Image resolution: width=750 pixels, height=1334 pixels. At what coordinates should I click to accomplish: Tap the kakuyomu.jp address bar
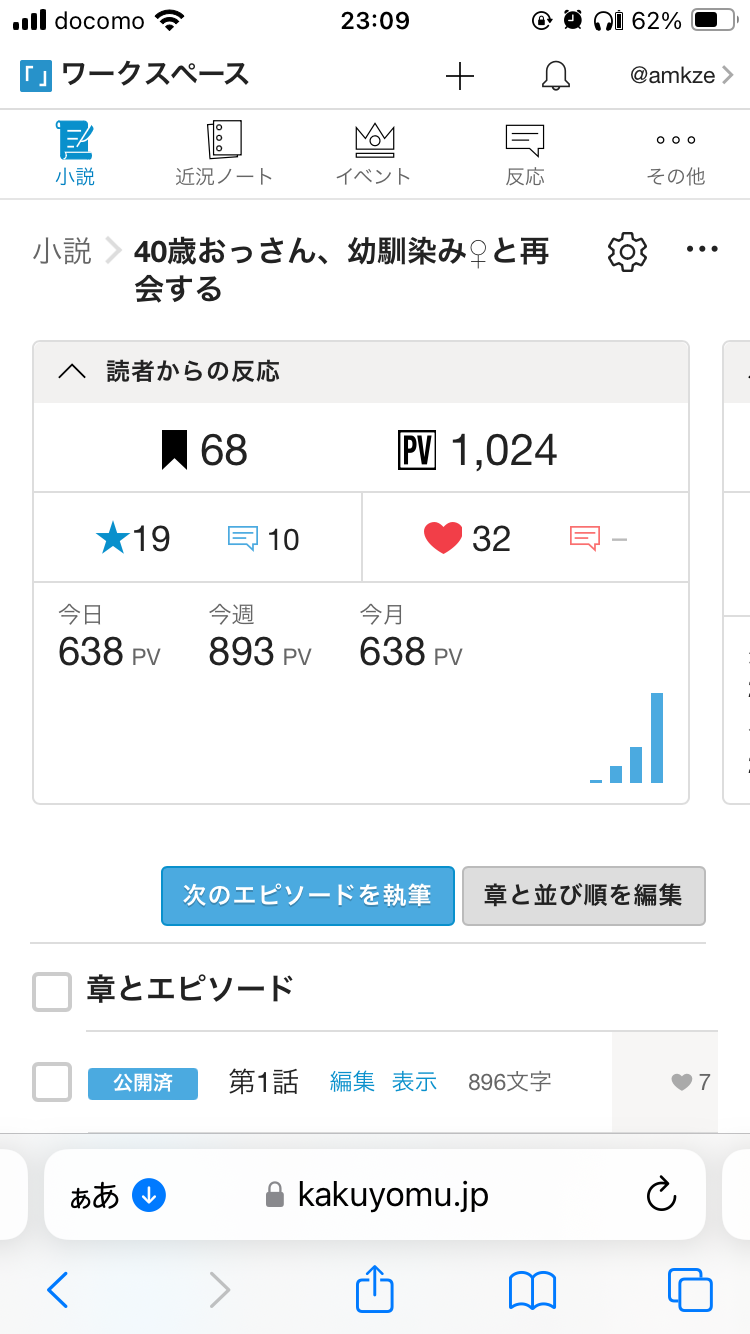392,1194
